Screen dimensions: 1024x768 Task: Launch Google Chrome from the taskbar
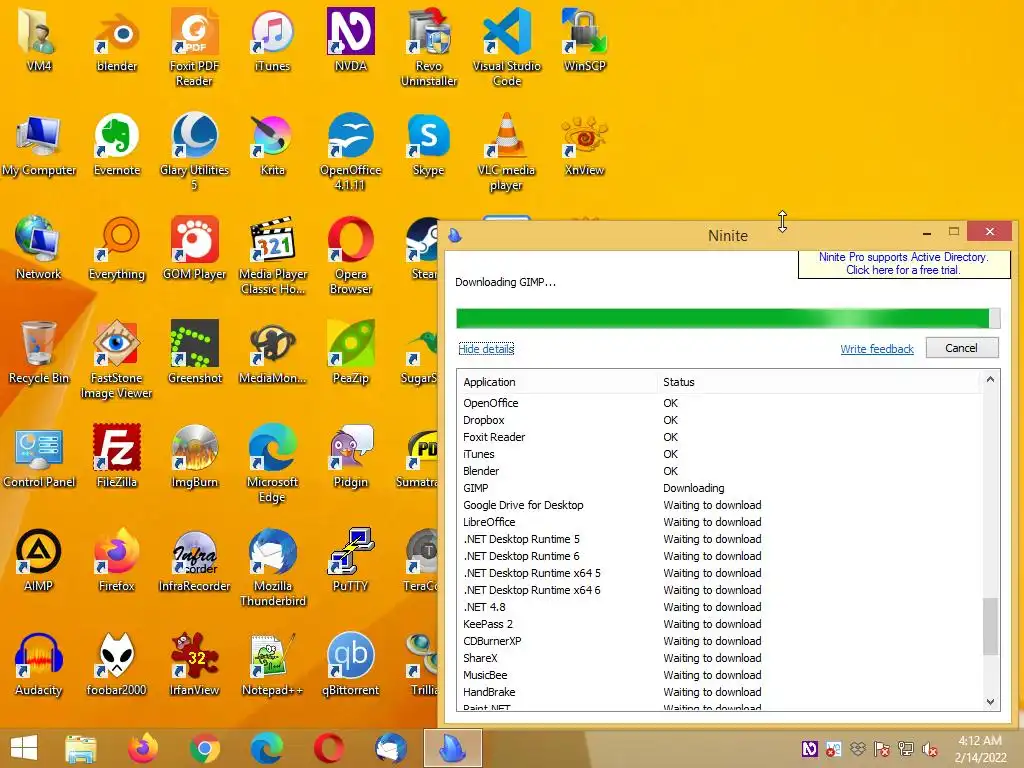point(204,748)
